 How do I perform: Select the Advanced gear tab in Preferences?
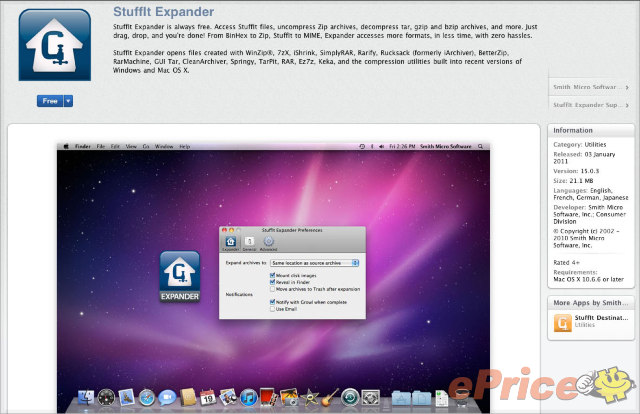pos(268,243)
